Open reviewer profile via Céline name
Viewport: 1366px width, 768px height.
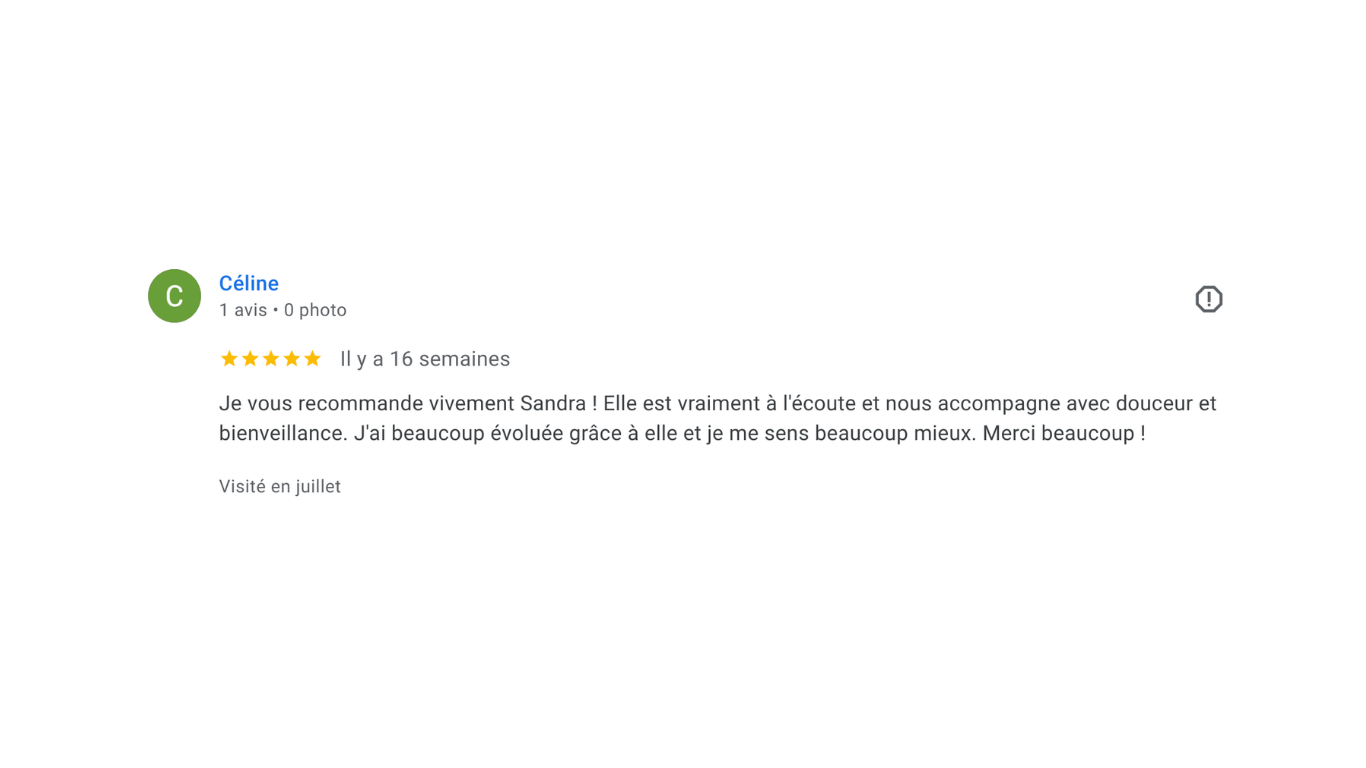click(249, 283)
